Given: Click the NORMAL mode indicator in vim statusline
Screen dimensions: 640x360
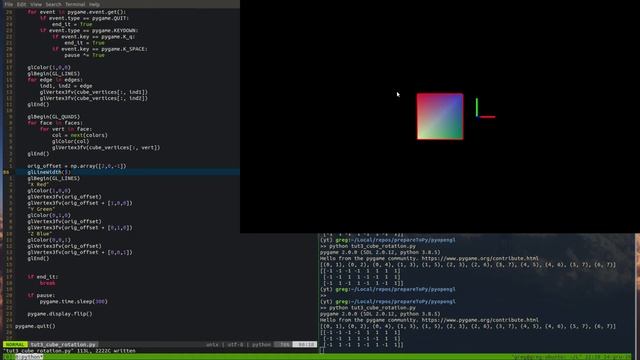Looking at the screenshot, I should point(15,344).
